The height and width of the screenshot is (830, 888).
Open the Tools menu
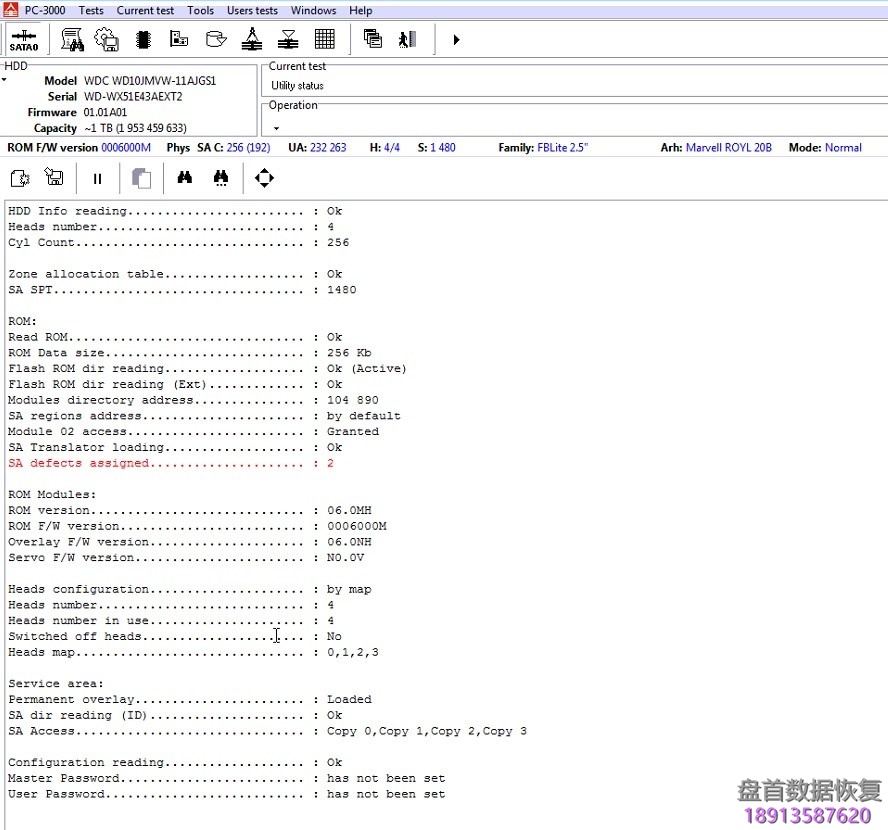pyautogui.click(x=200, y=10)
